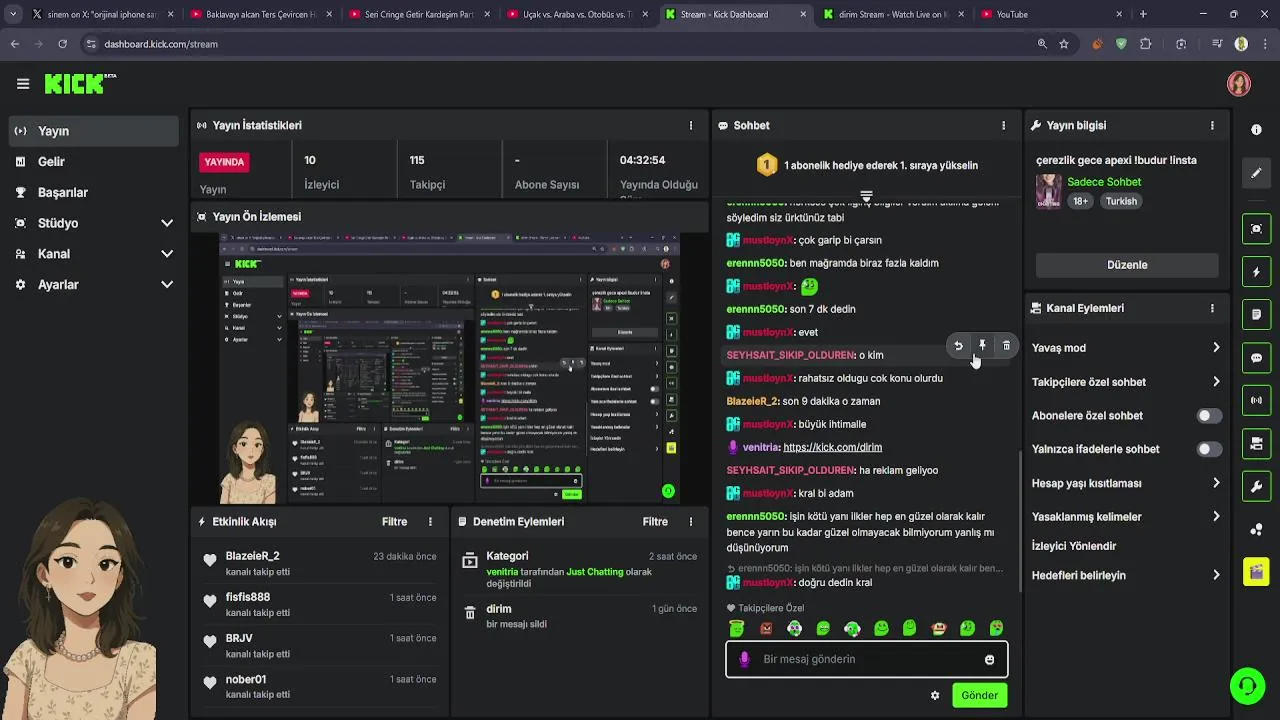1280x720 pixels.
Task: Reload the page in the browser
Action: pyautogui.click(x=62, y=44)
